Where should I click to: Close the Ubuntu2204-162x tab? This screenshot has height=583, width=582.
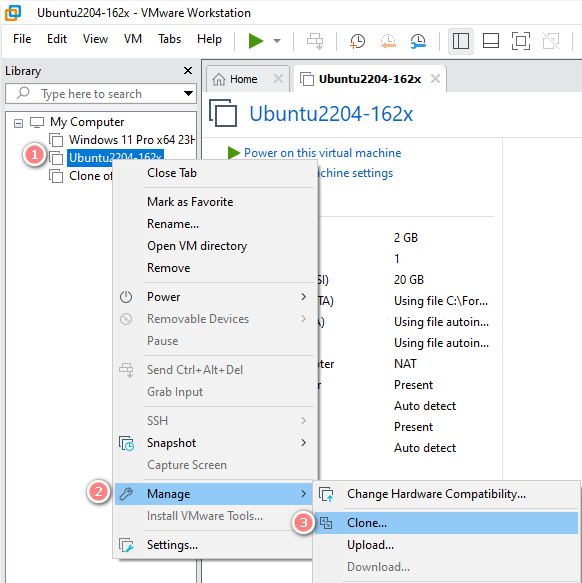pos(435,79)
